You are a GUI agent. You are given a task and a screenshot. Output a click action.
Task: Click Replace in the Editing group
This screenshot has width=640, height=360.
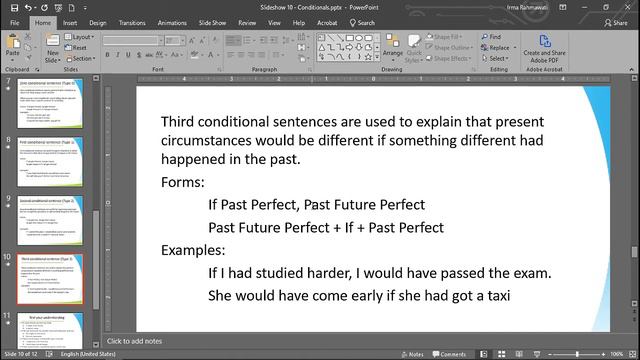pos(496,48)
